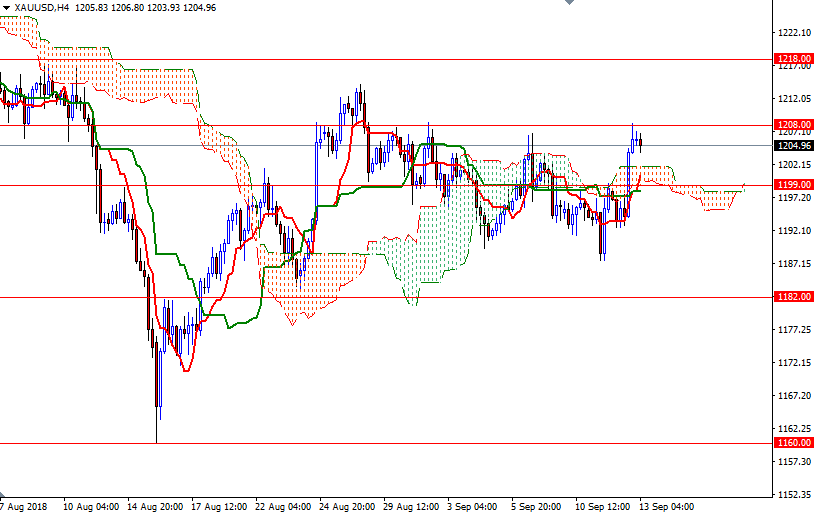Select the 1160.00 red price label
The image size is (814, 514).
pos(793,443)
